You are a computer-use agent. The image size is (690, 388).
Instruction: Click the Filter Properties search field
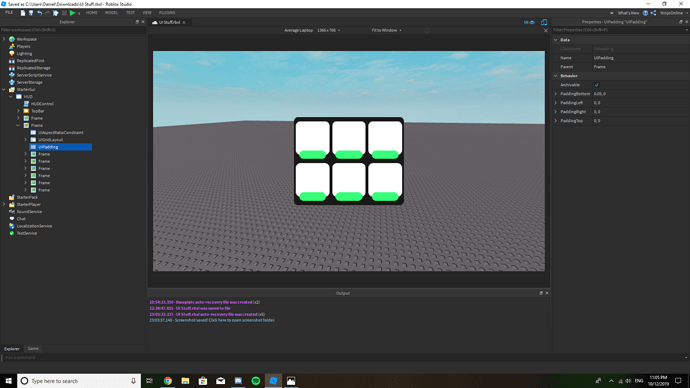click(x=617, y=30)
